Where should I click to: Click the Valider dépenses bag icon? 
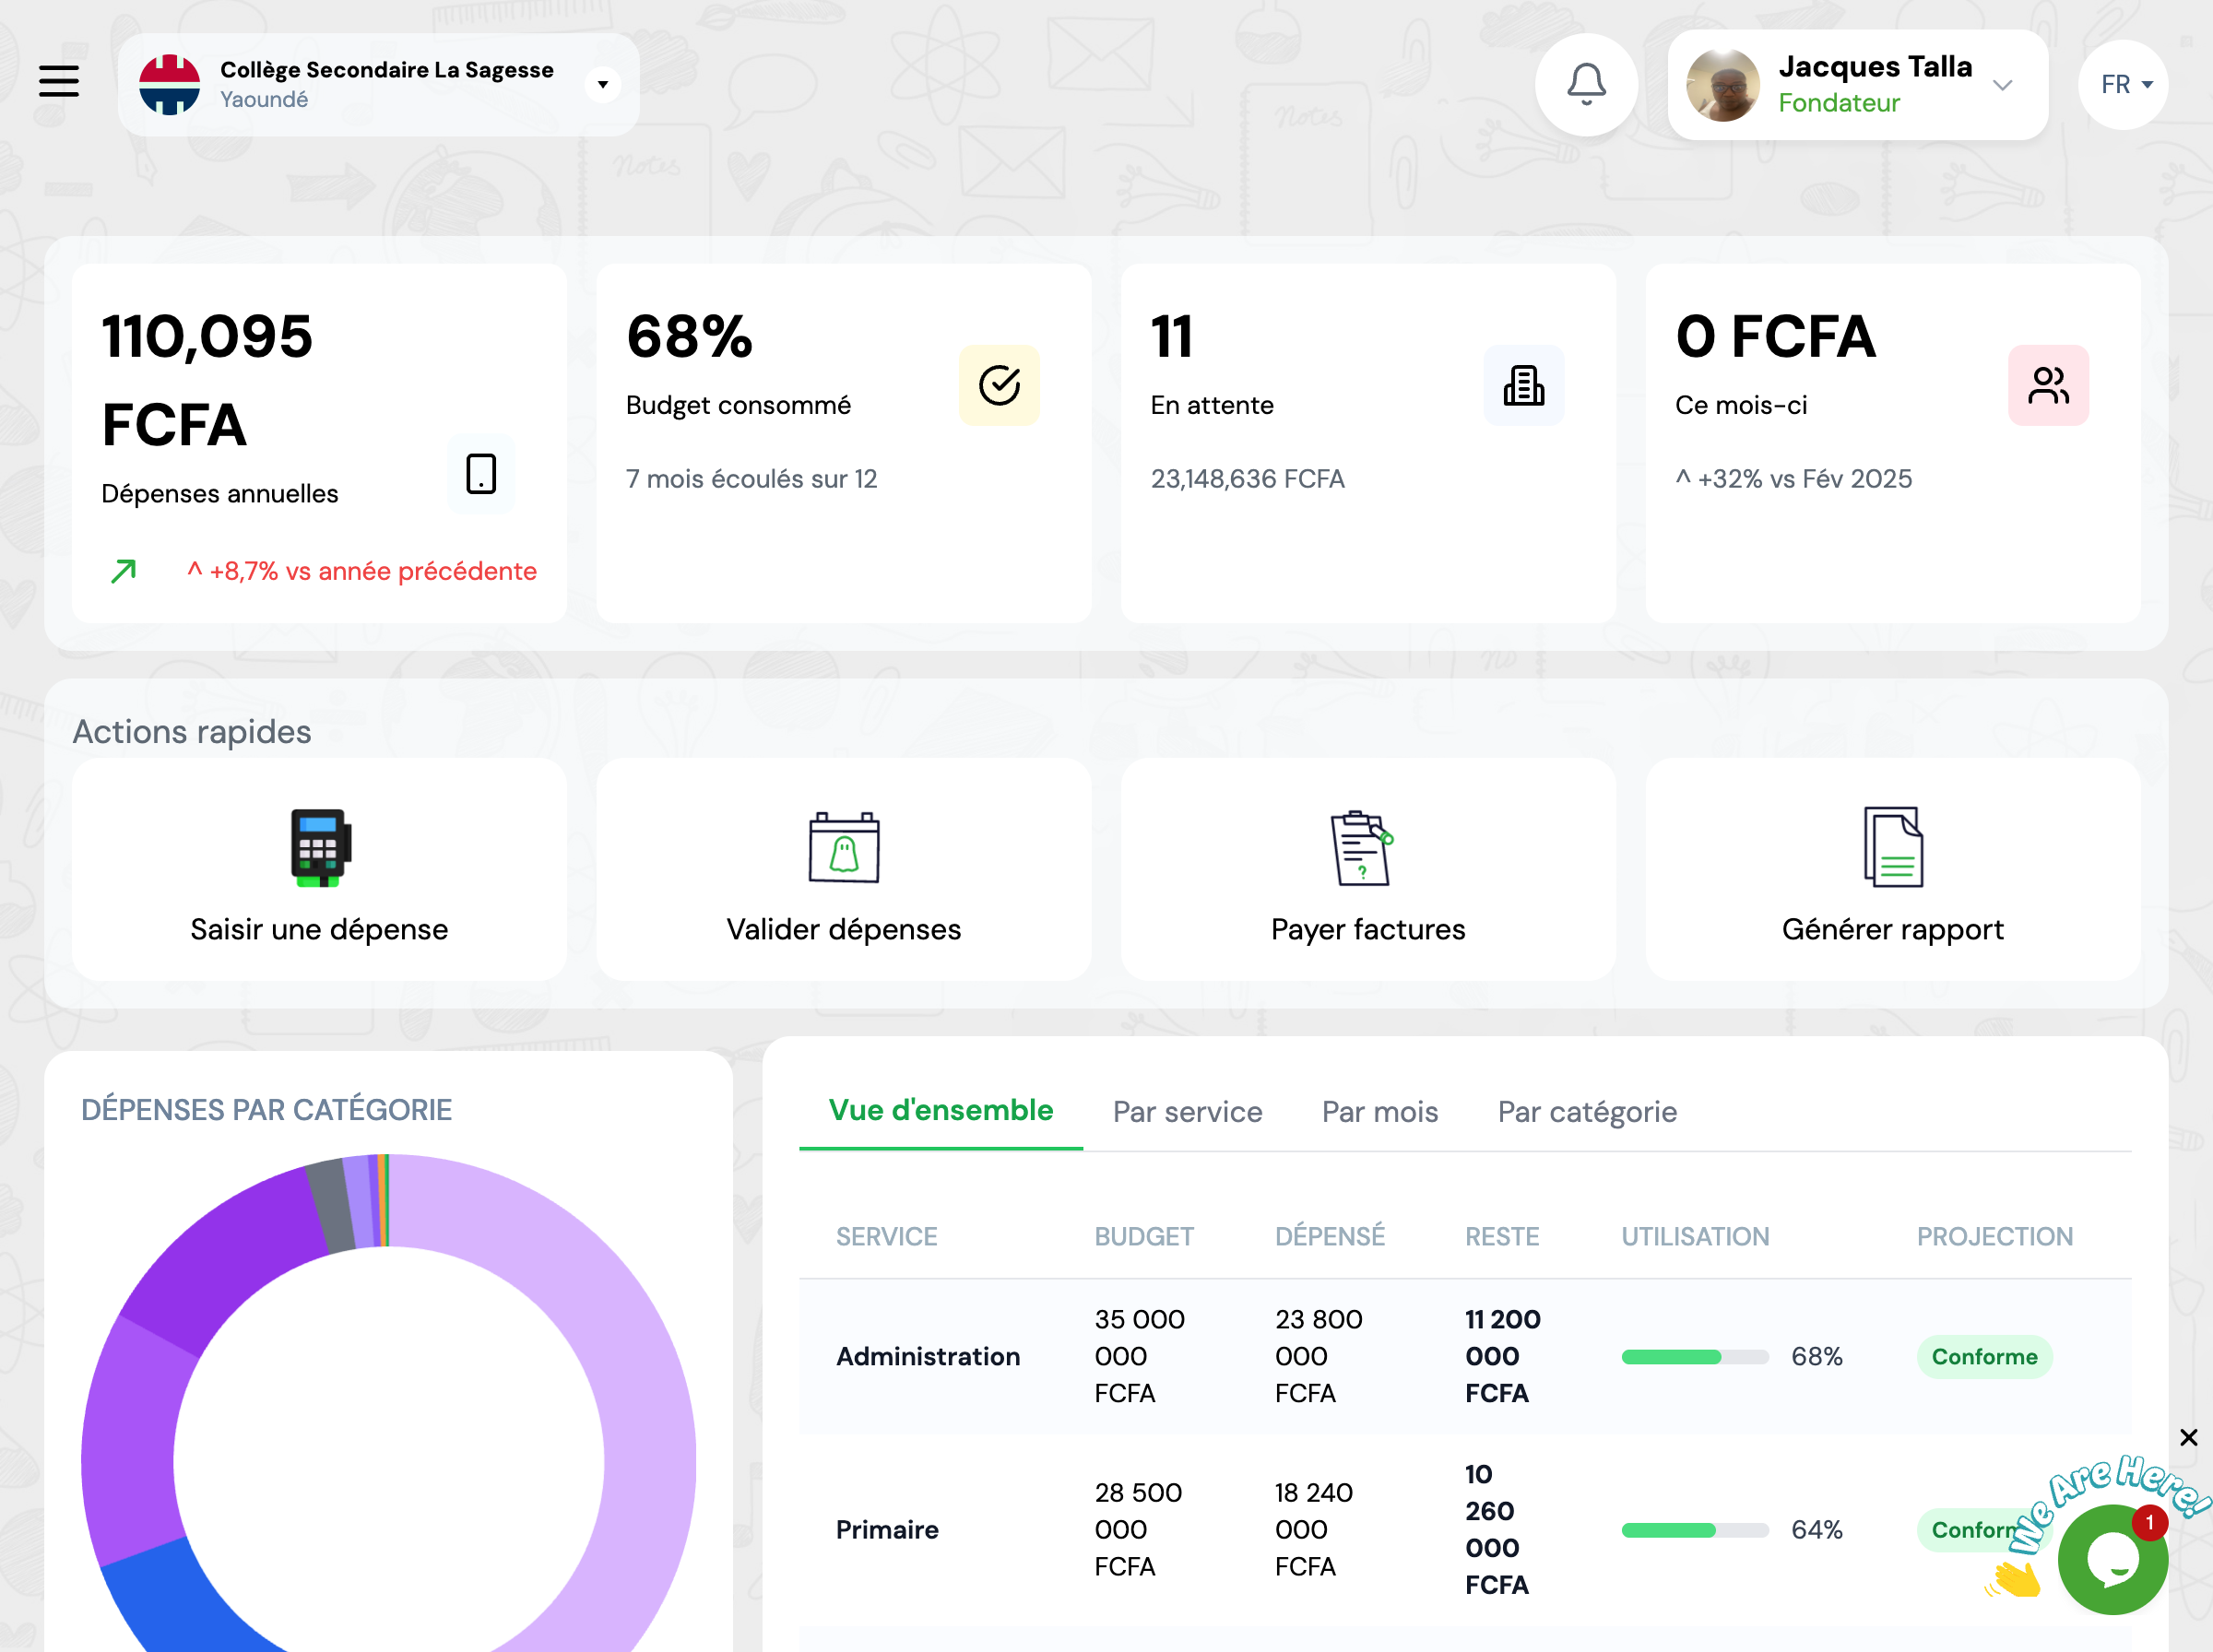[843, 847]
